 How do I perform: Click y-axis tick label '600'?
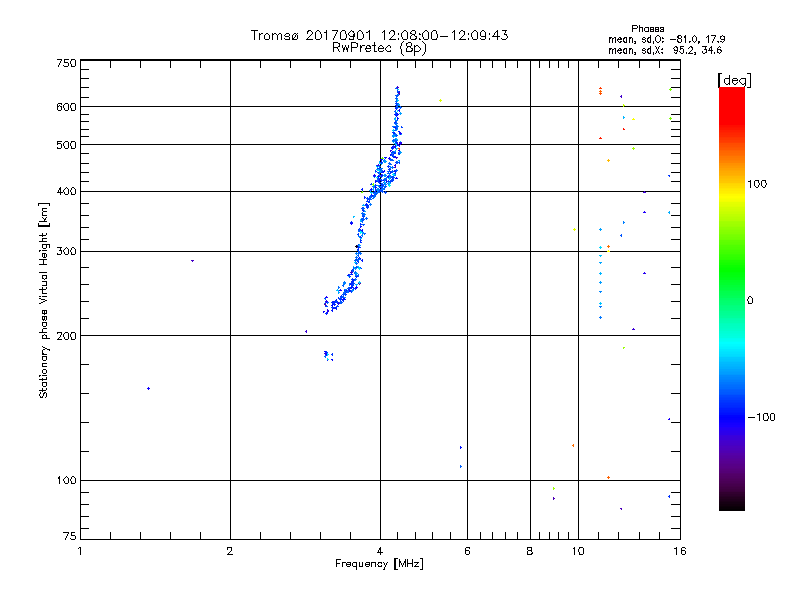point(66,107)
